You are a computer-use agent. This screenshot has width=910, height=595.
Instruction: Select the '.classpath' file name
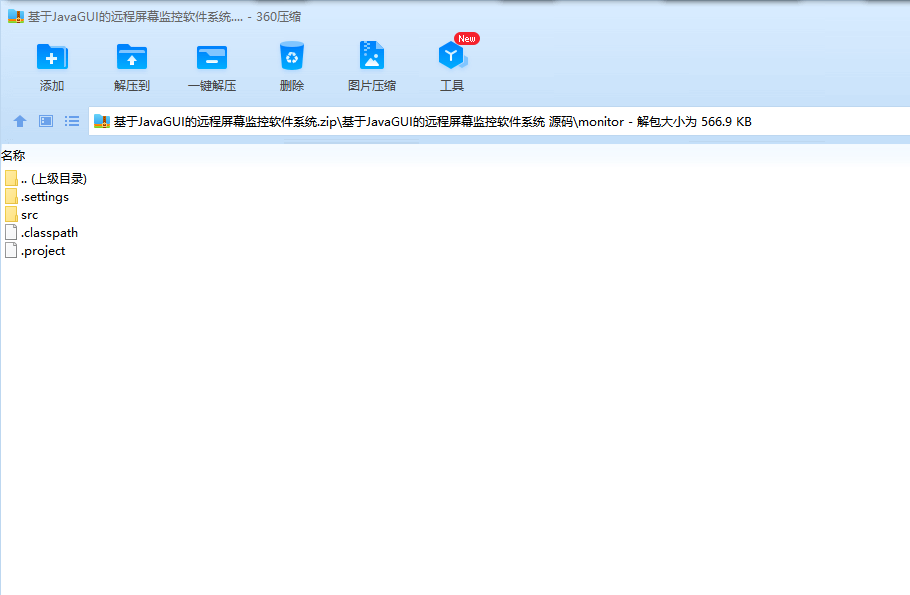pyautogui.click(x=49, y=233)
